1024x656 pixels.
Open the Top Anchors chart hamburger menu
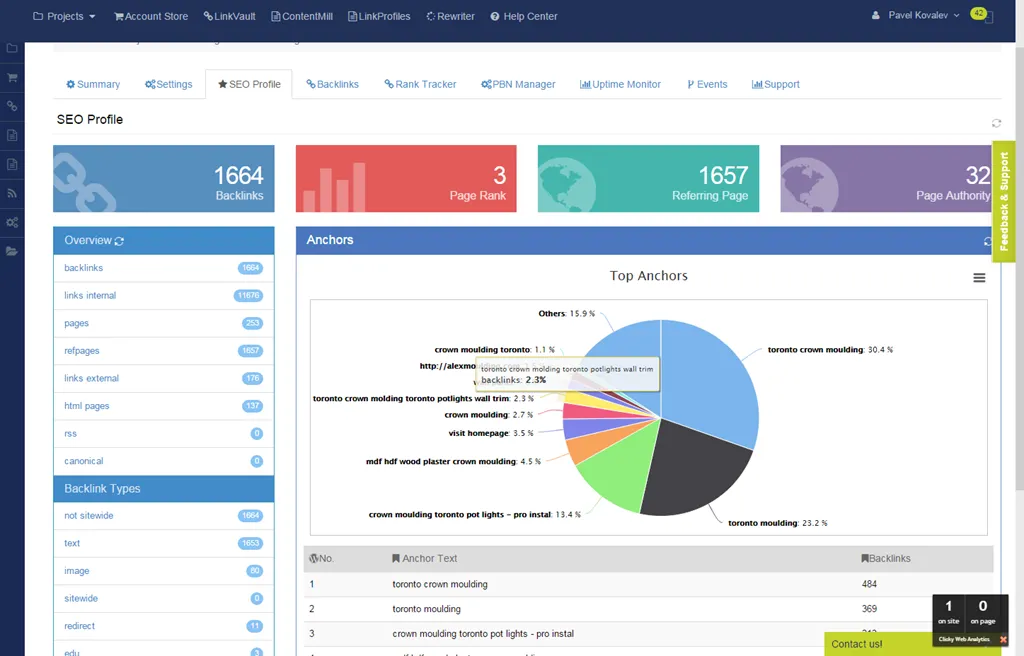coord(979,278)
